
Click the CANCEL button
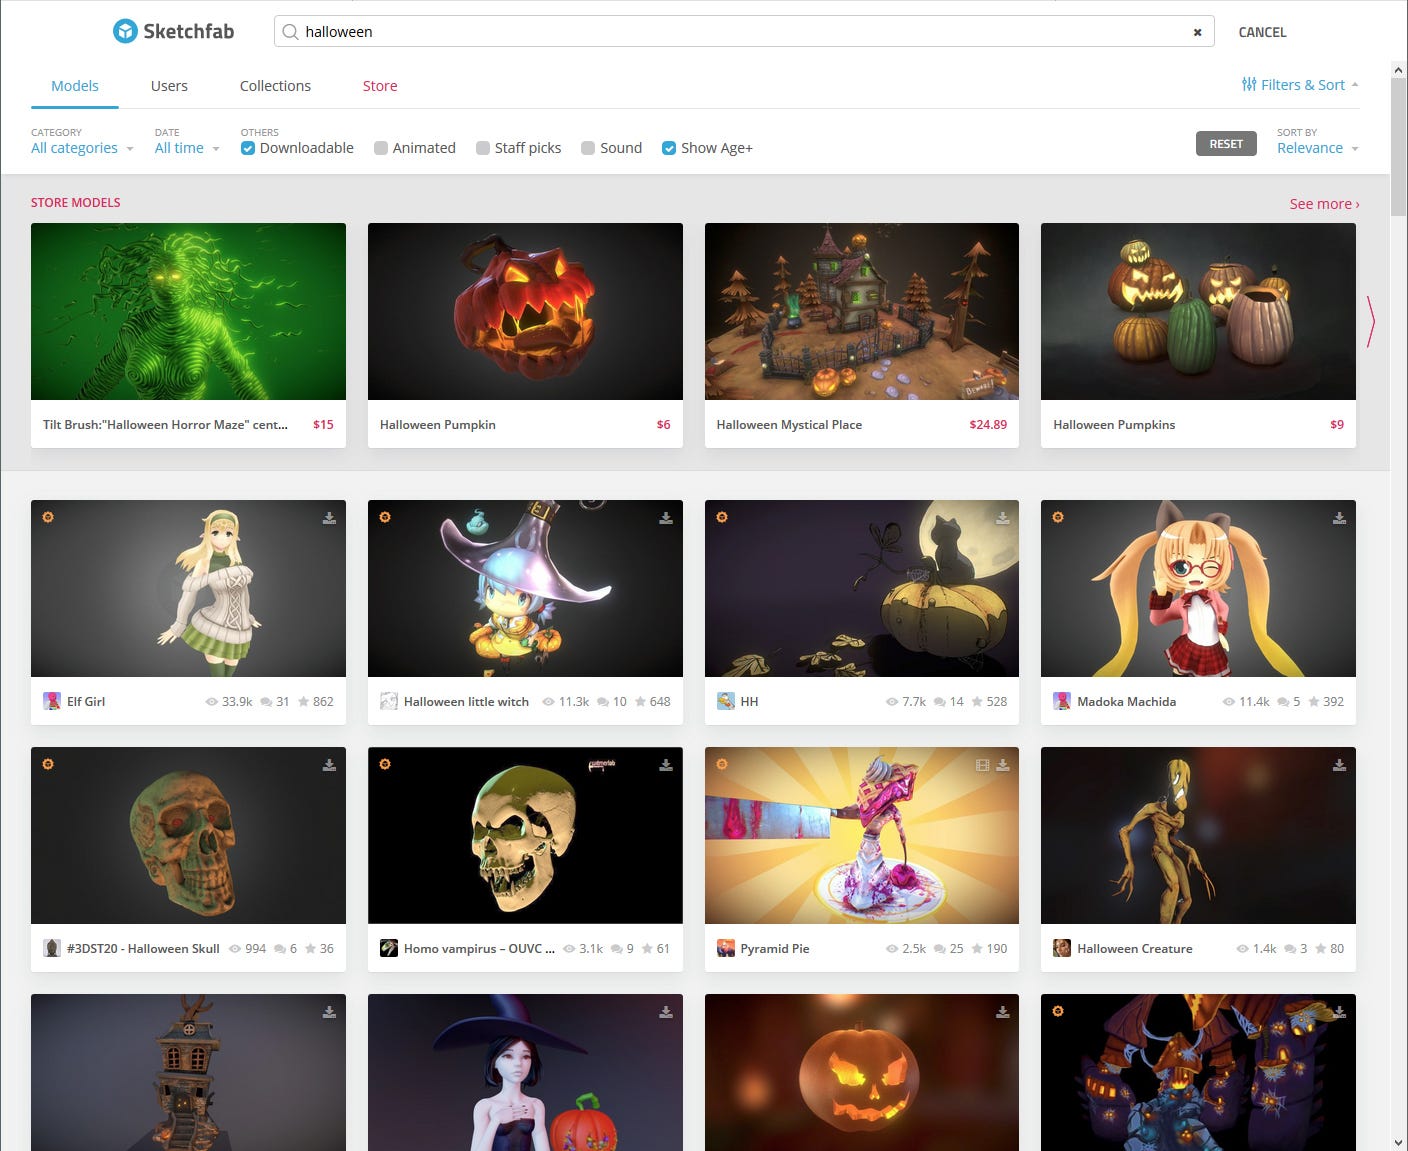coord(1262,32)
